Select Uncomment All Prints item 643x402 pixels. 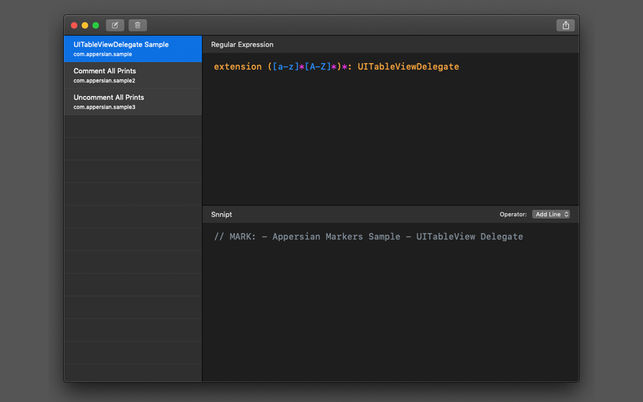pos(133,102)
